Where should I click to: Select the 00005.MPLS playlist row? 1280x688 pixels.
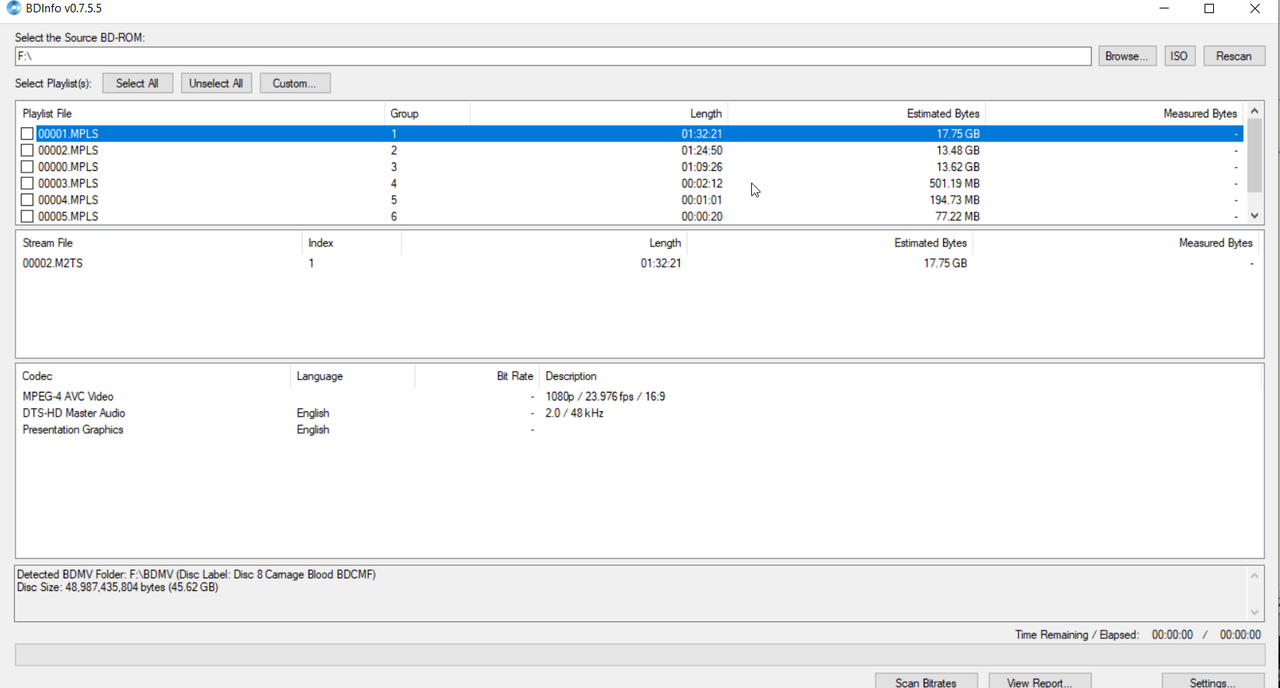pyautogui.click(x=630, y=216)
